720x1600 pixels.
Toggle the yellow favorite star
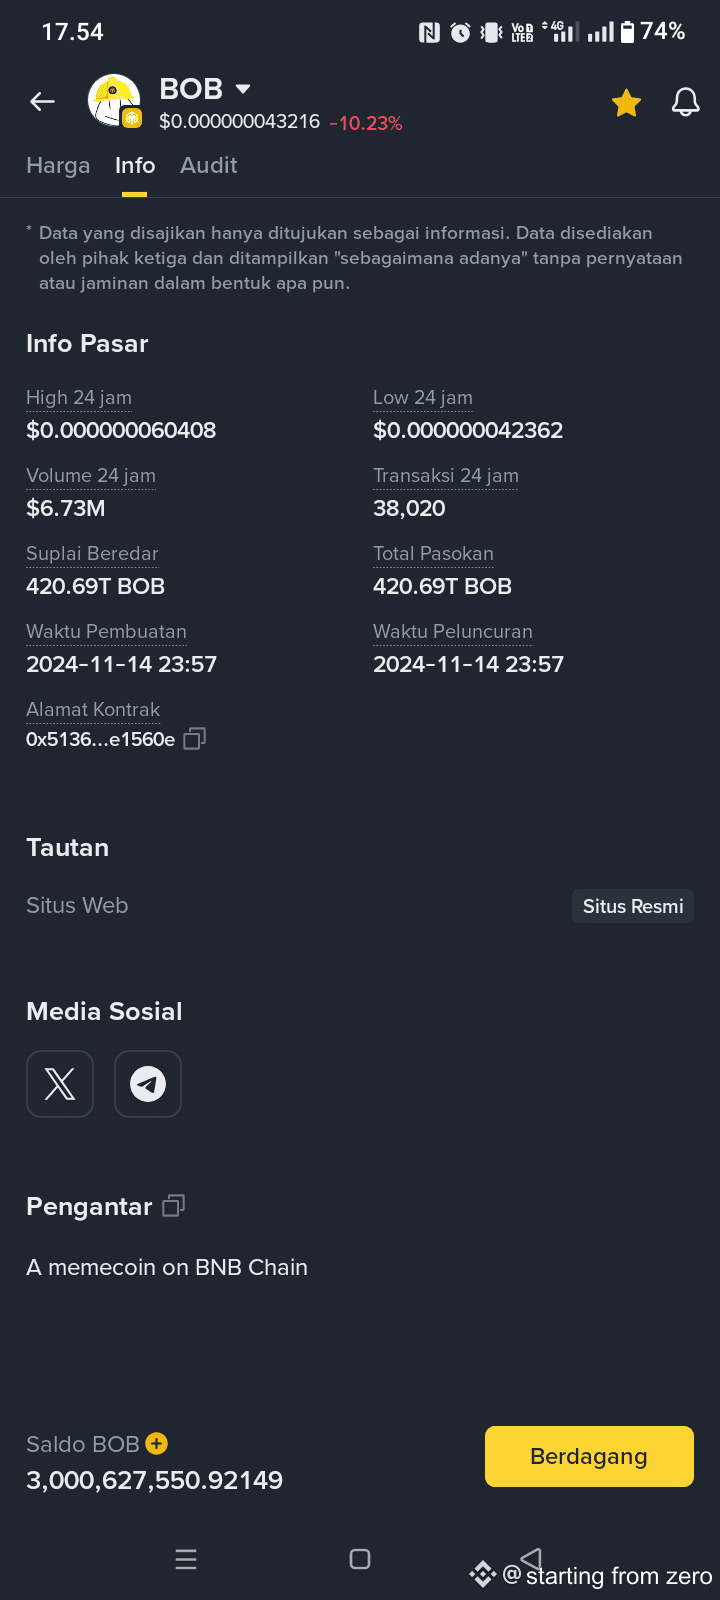coord(626,102)
